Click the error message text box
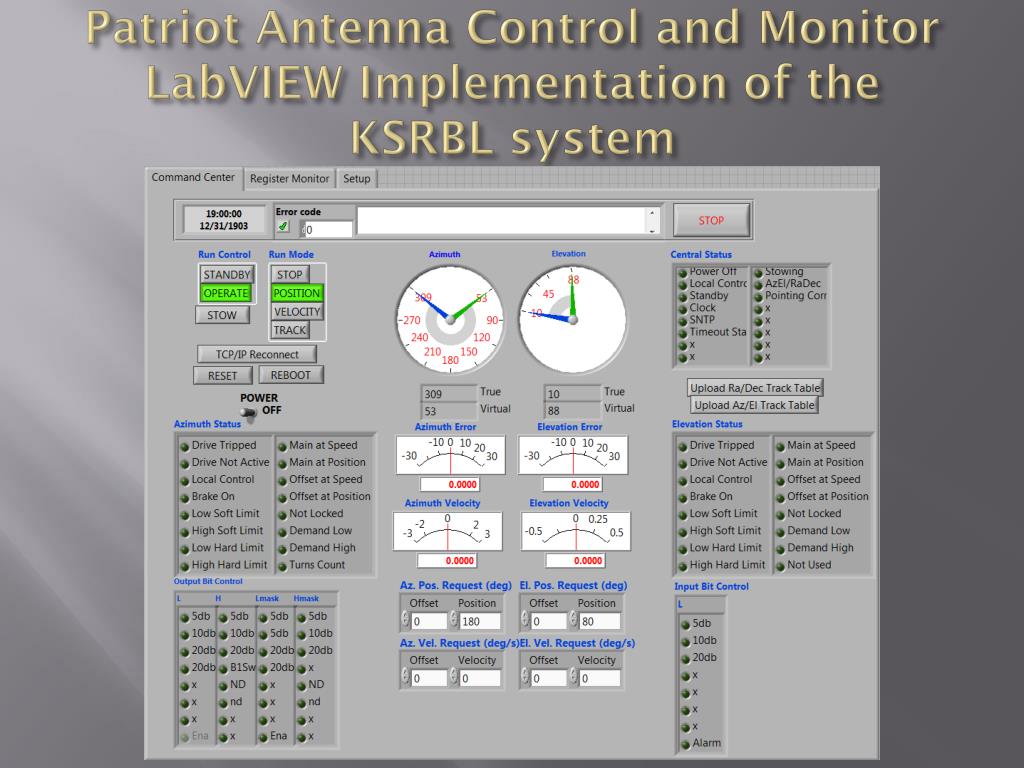Image resolution: width=1024 pixels, height=768 pixels. 502,221
